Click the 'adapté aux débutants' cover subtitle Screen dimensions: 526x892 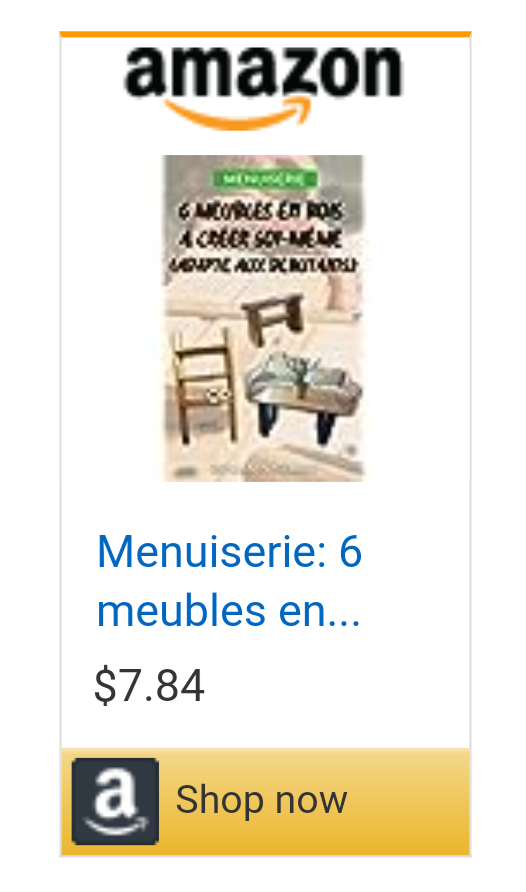(x=263, y=264)
